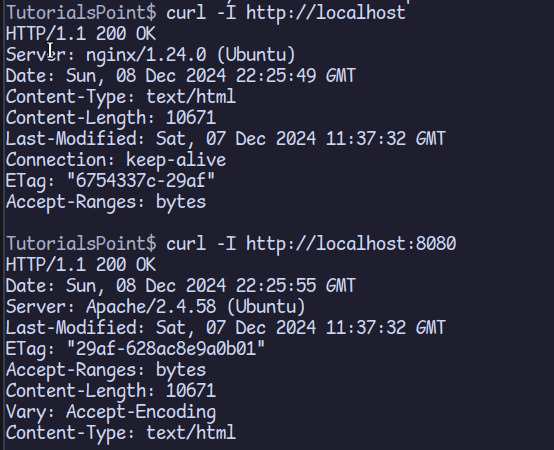Click the second Content-Length: 10671 line
554x450 pixels.
pos(111,391)
